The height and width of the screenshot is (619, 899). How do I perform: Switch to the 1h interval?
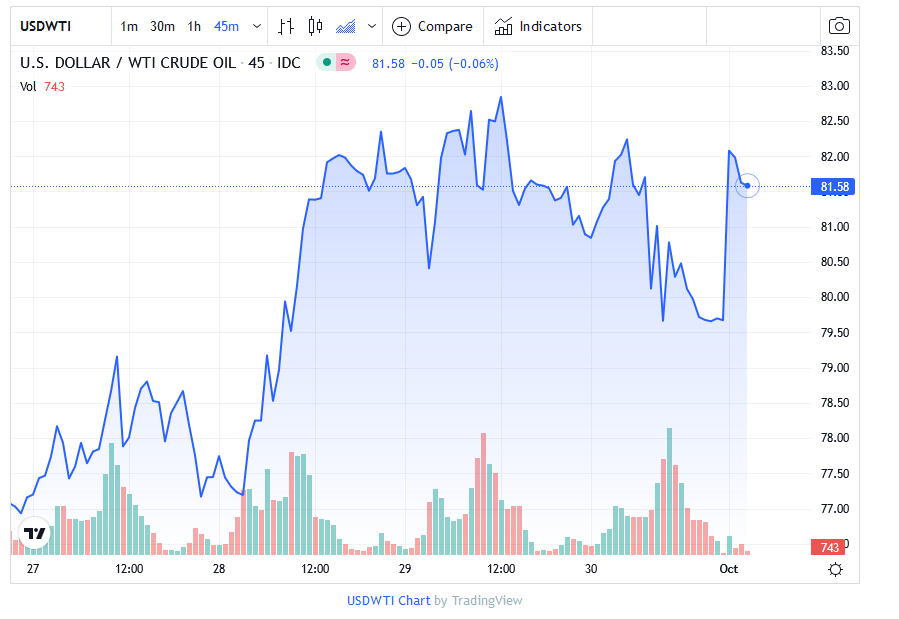coord(194,26)
